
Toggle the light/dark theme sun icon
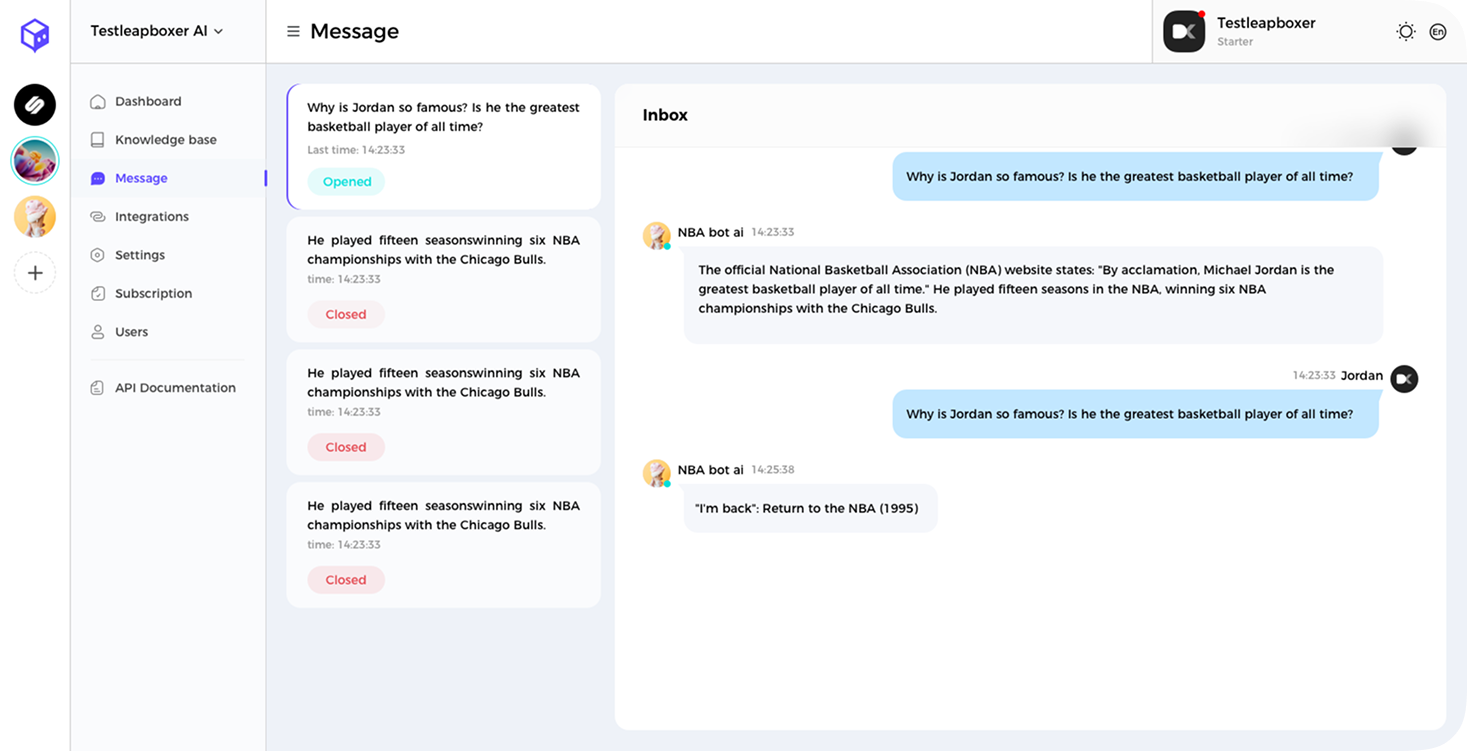[1405, 31]
